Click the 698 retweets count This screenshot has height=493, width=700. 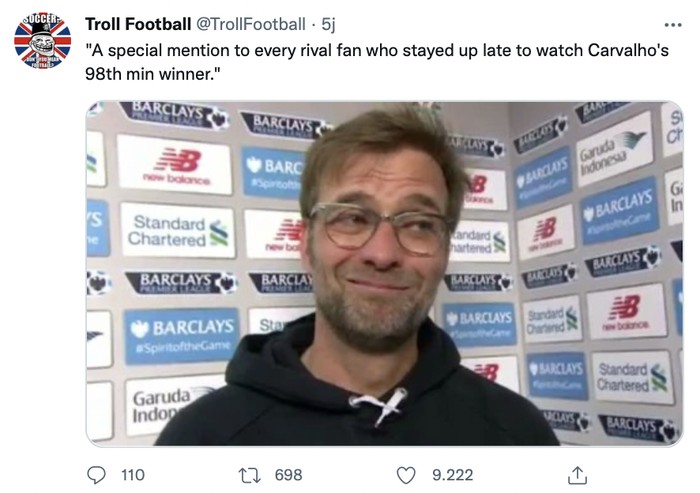click(x=288, y=475)
